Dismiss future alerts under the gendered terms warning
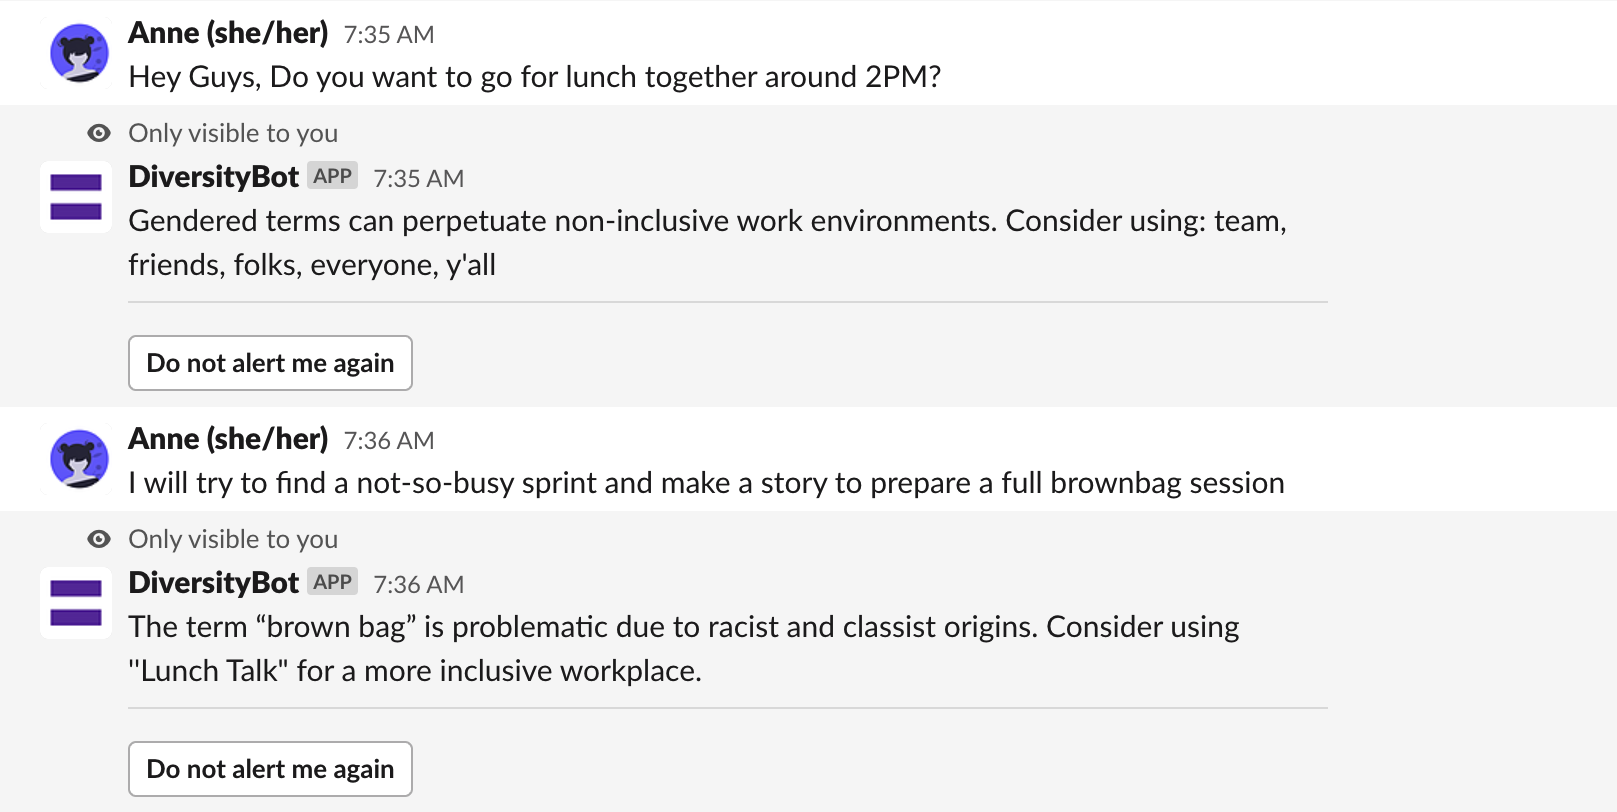 pyautogui.click(x=270, y=363)
